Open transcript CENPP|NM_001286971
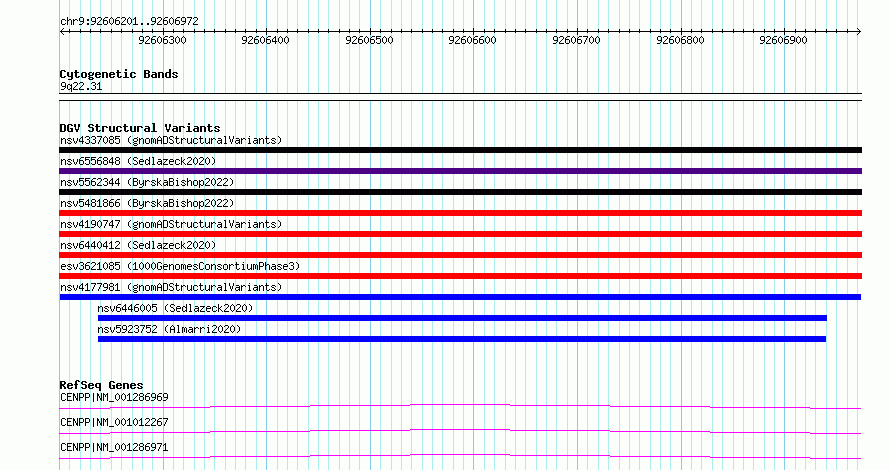This screenshot has width=890, height=470. point(114,447)
